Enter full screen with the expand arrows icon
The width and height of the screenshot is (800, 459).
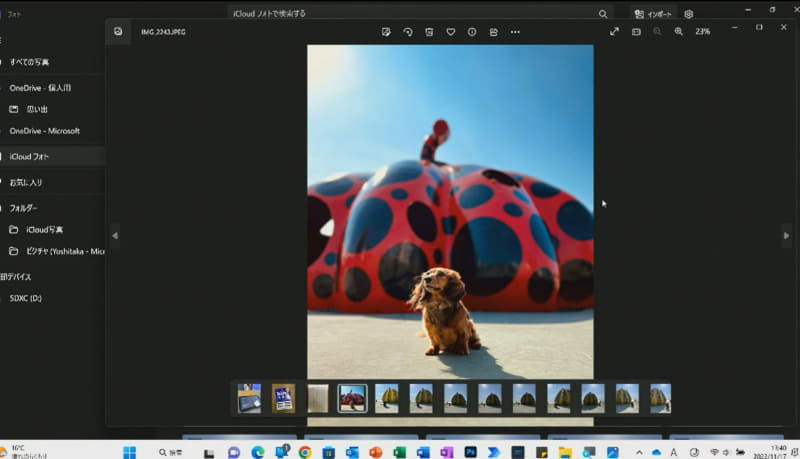click(x=614, y=32)
